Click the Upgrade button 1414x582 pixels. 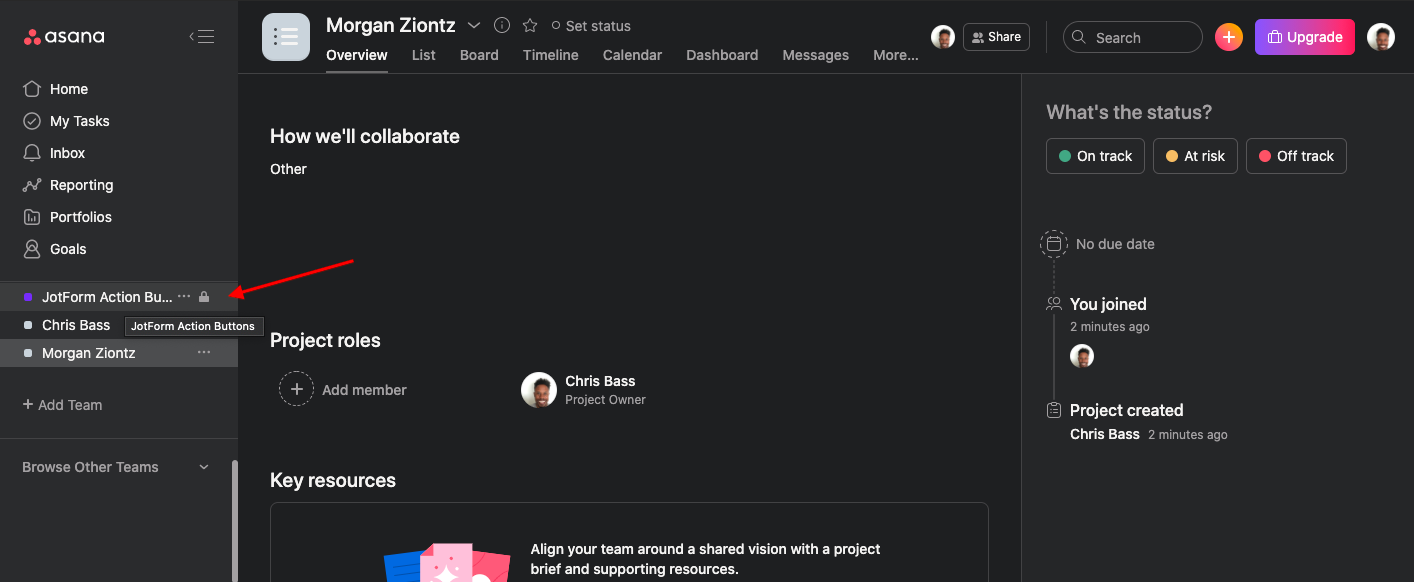pos(1304,37)
